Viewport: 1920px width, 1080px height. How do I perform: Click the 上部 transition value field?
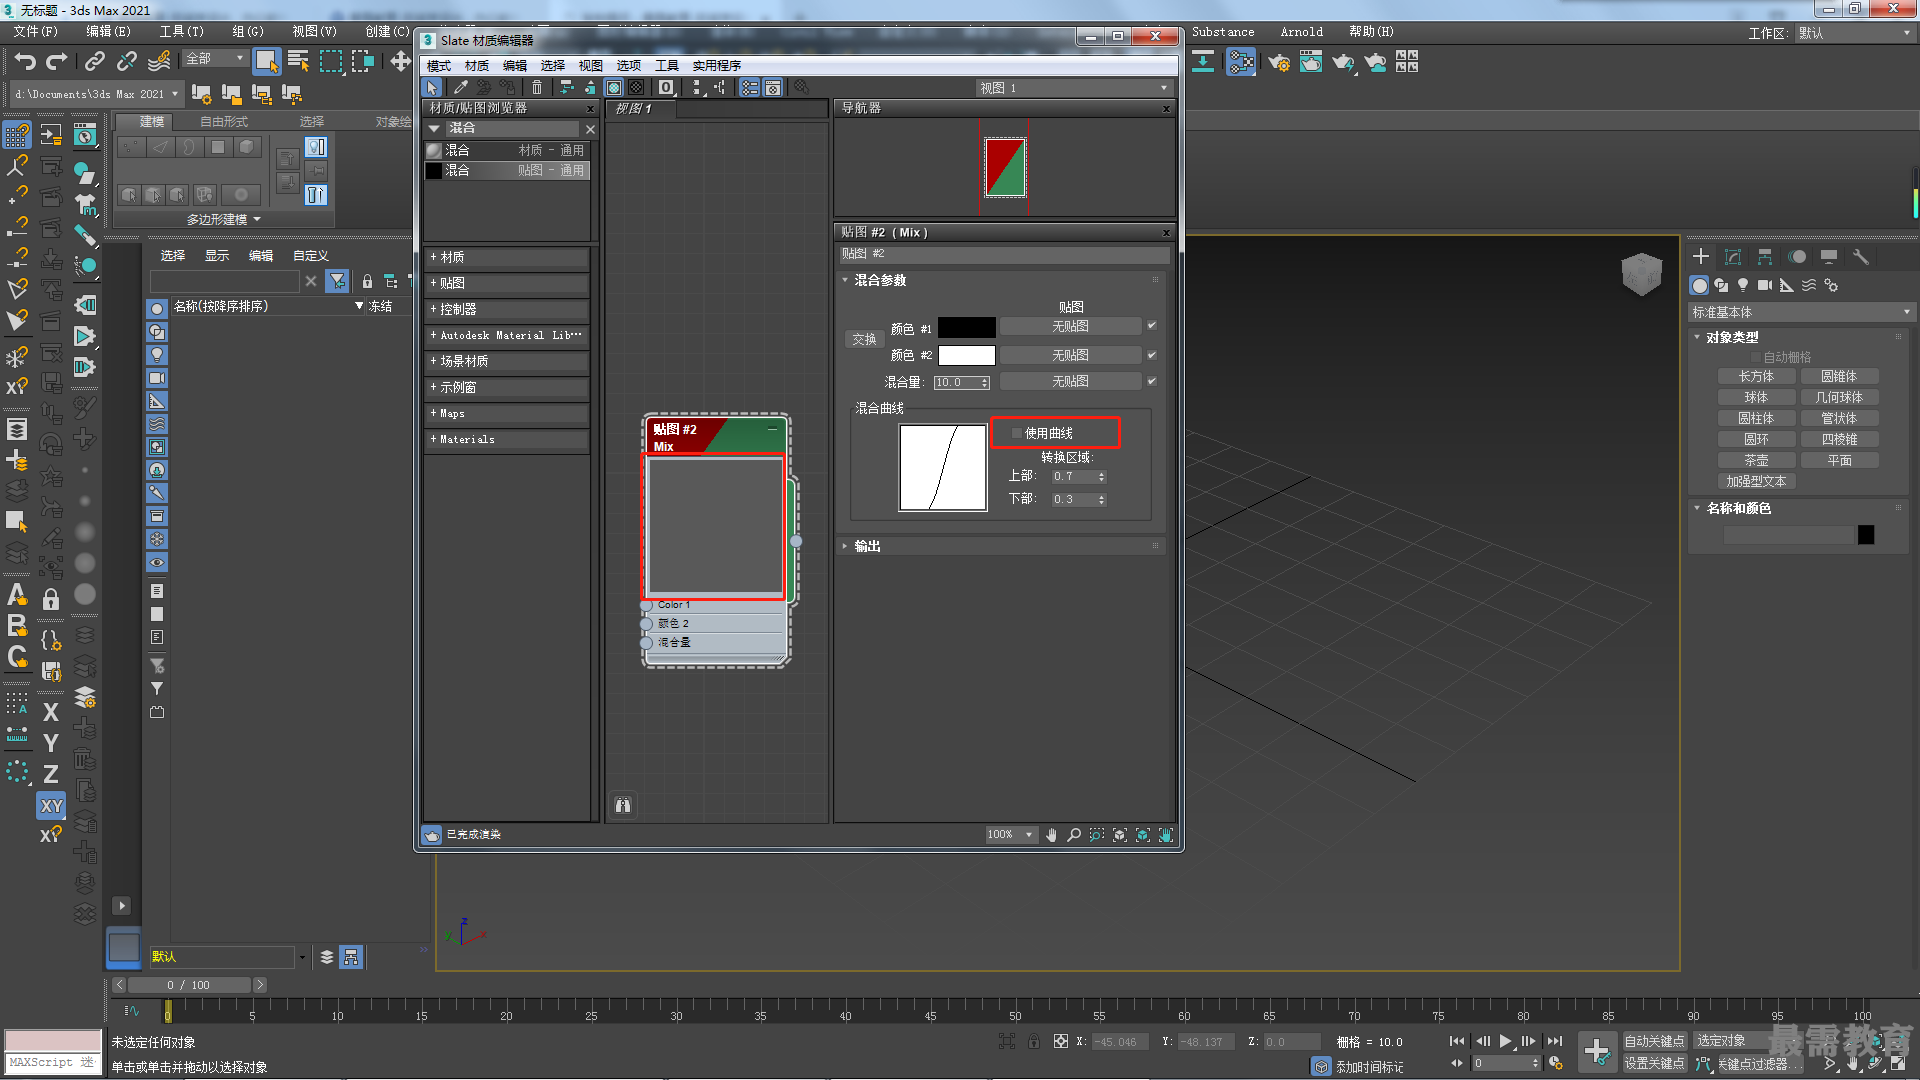(x=1073, y=477)
